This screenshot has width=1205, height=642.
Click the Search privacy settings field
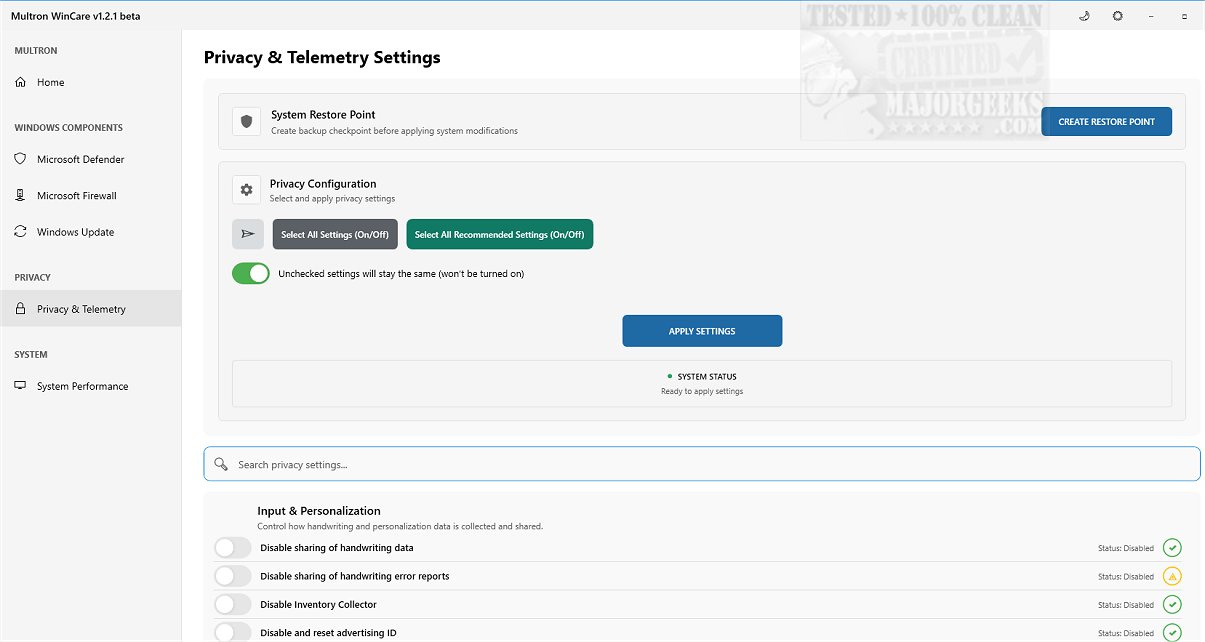point(700,464)
